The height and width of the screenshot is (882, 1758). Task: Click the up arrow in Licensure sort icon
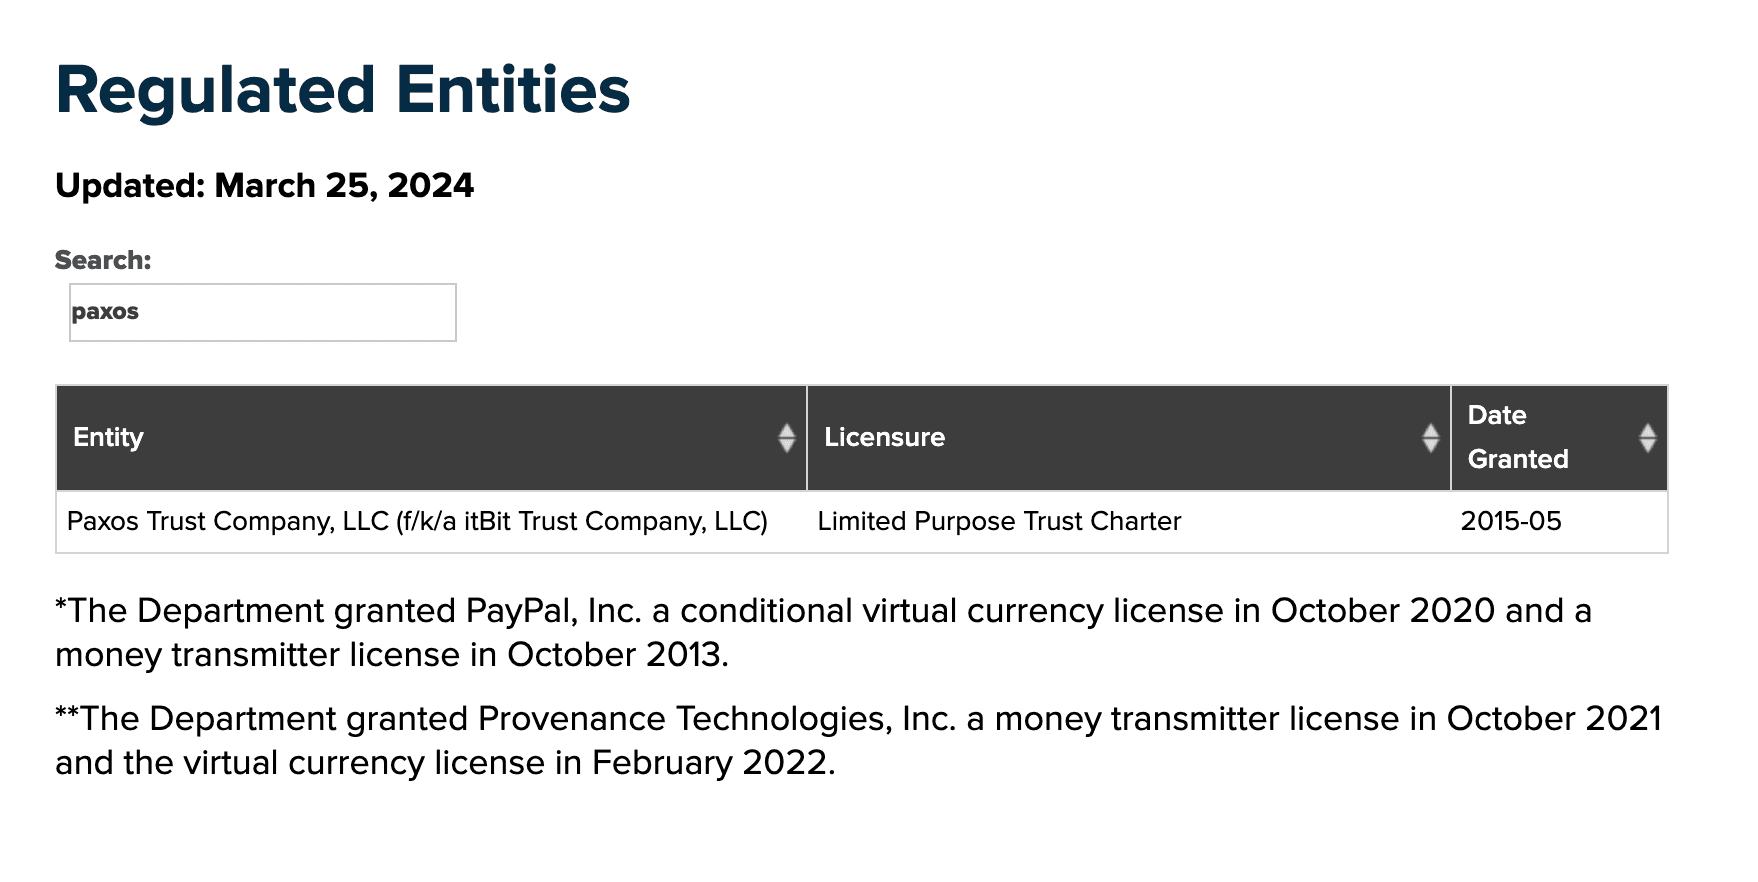(1431, 430)
